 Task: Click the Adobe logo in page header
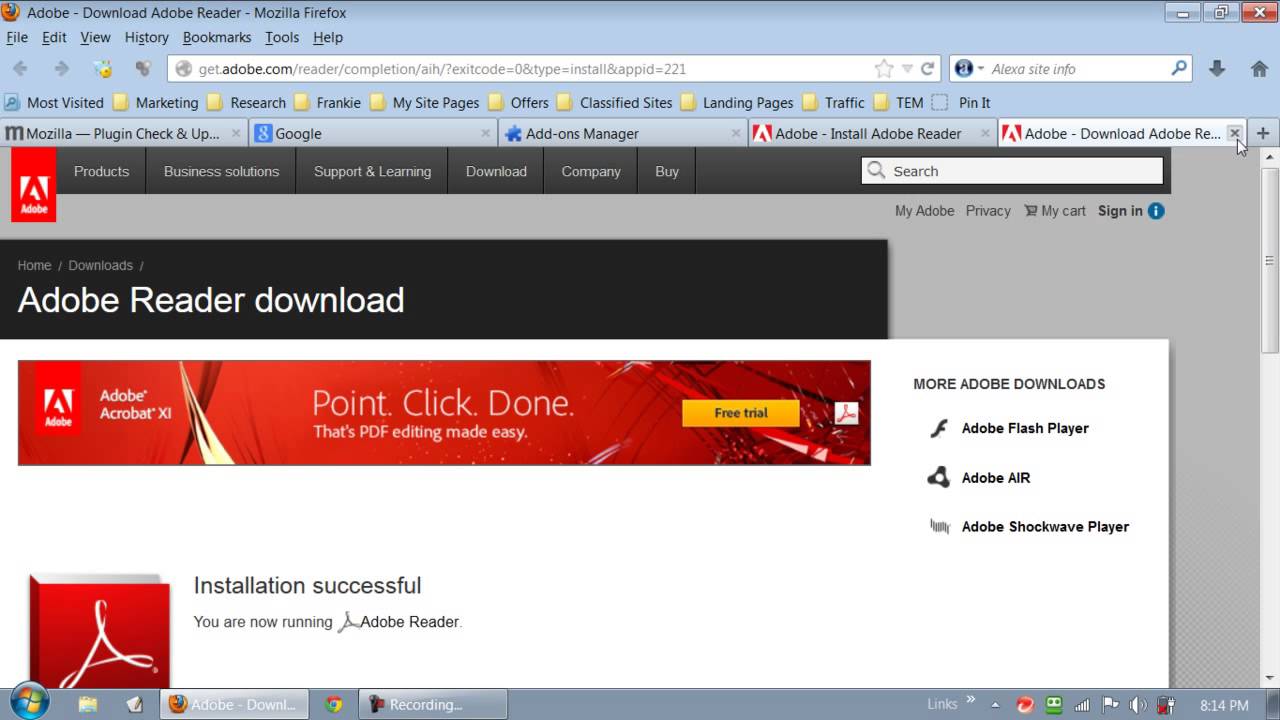click(x=34, y=185)
